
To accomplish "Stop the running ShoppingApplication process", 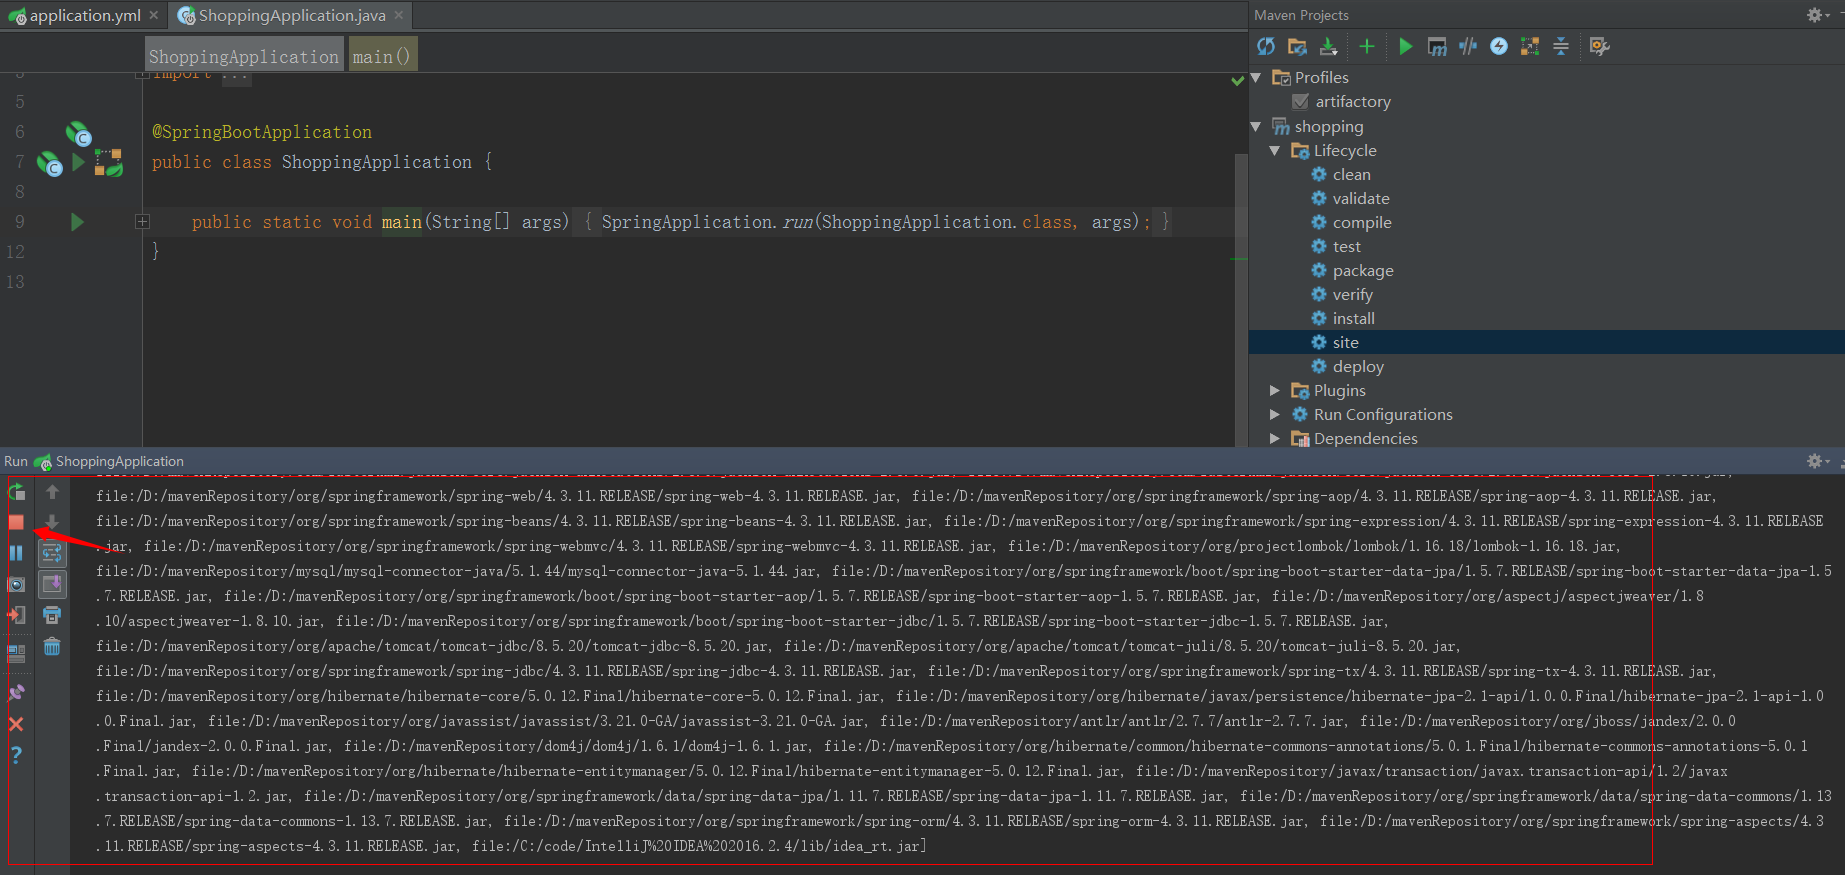I will click(x=16, y=522).
